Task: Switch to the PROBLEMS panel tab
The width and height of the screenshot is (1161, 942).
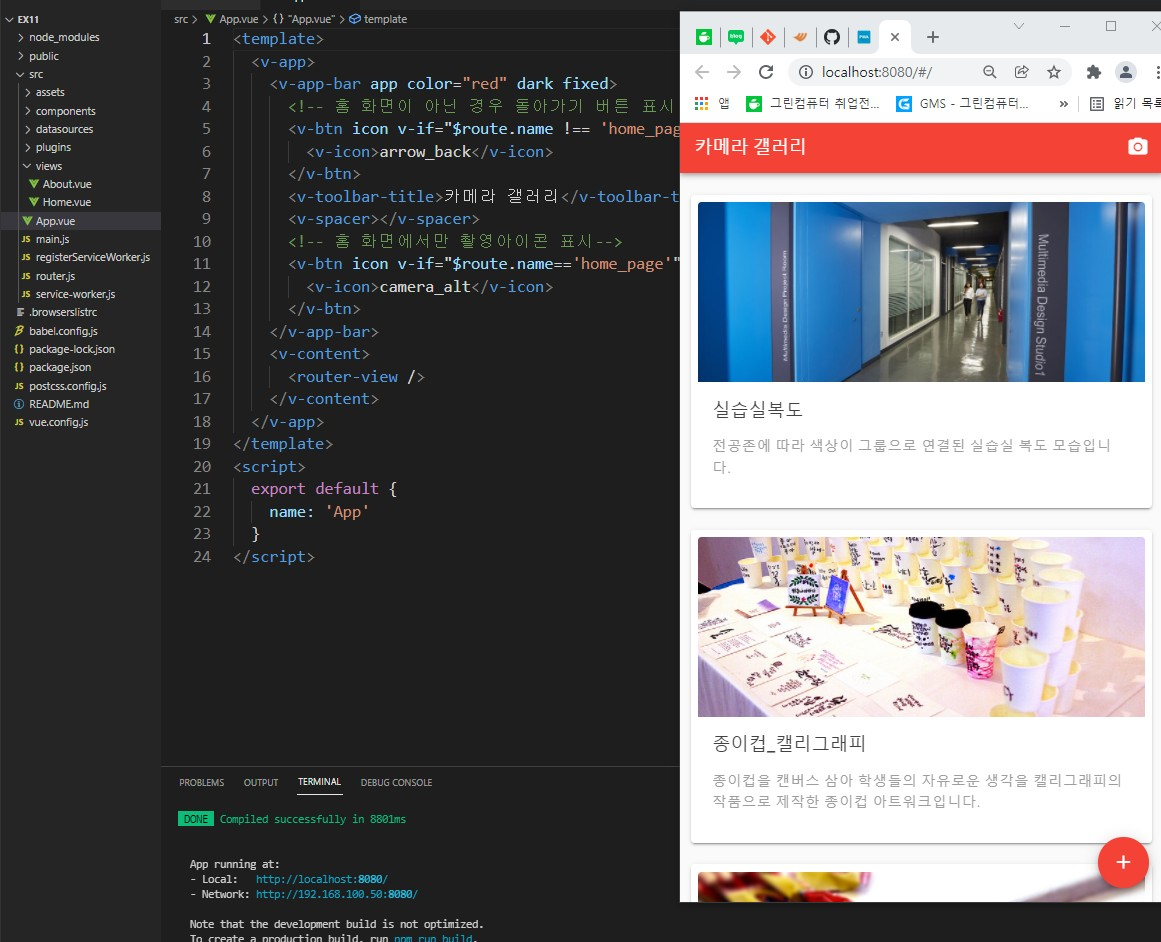Action: click(201, 782)
